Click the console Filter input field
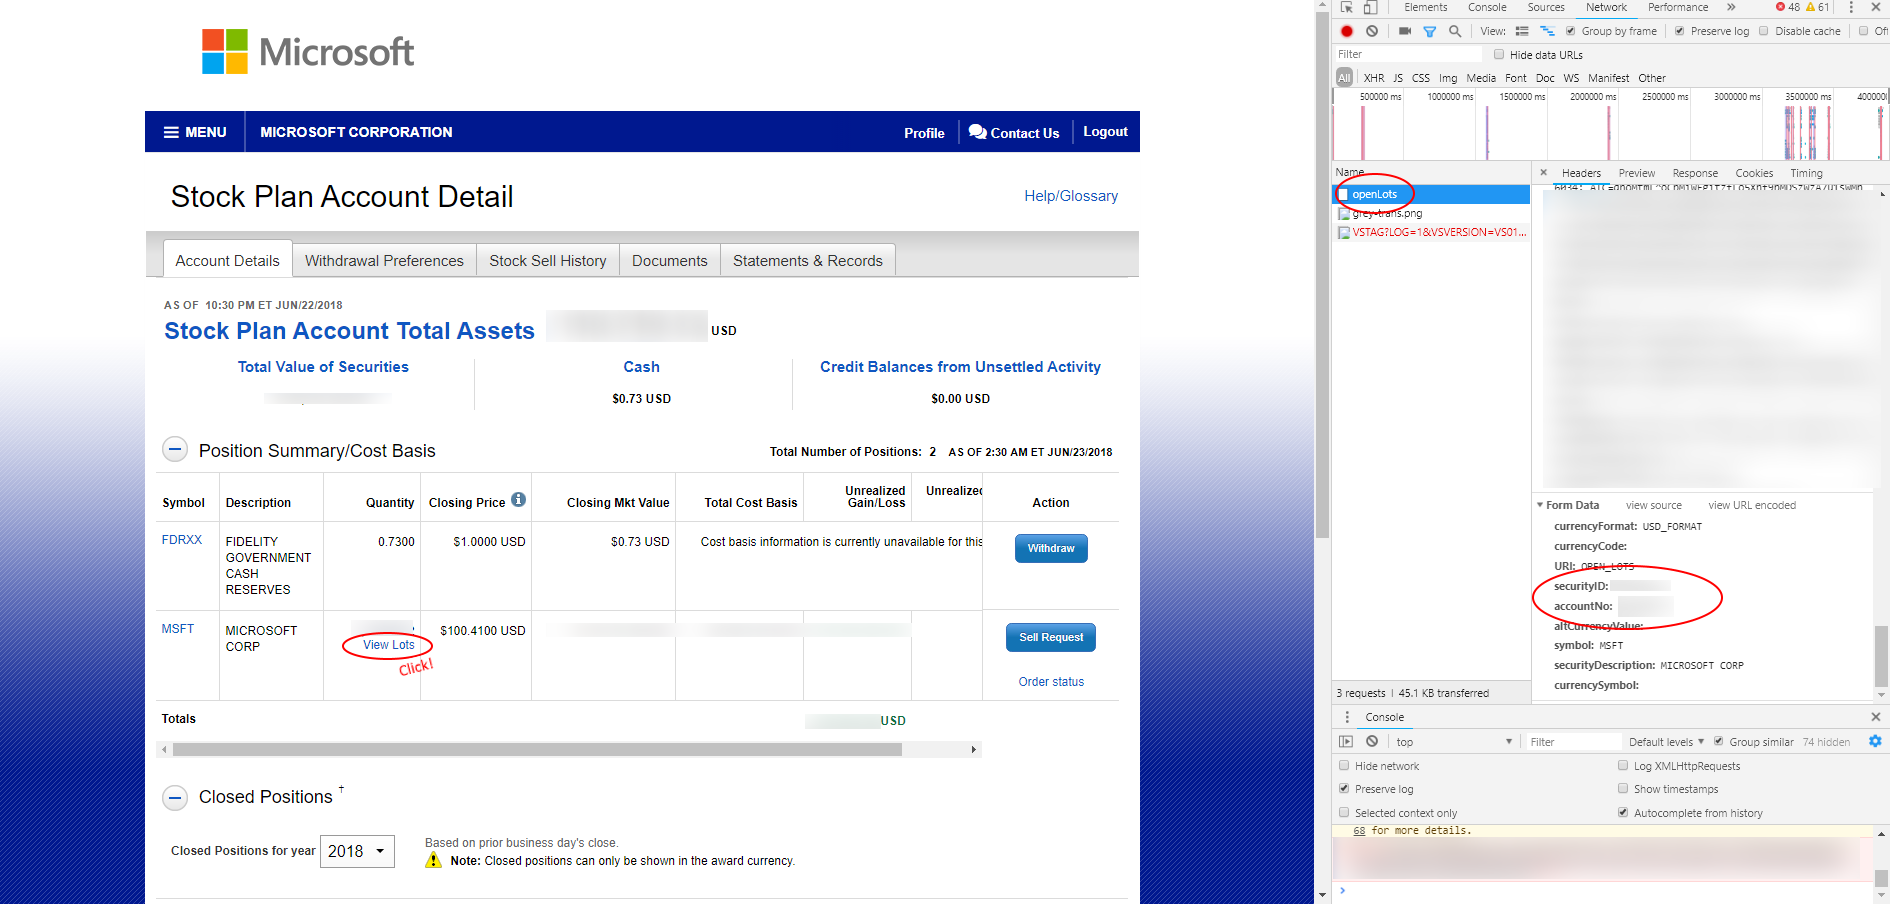This screenshot has height=904, width=1890. pos(1572,742)
